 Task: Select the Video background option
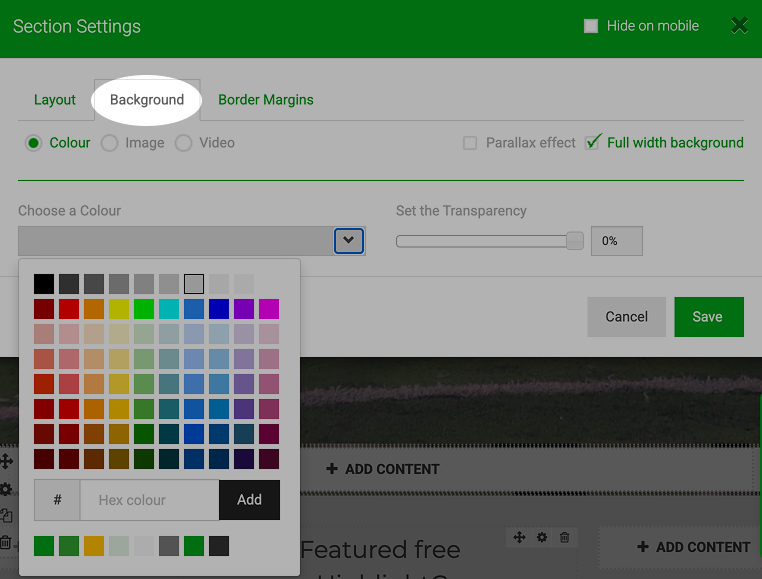(x=183, y=143)
